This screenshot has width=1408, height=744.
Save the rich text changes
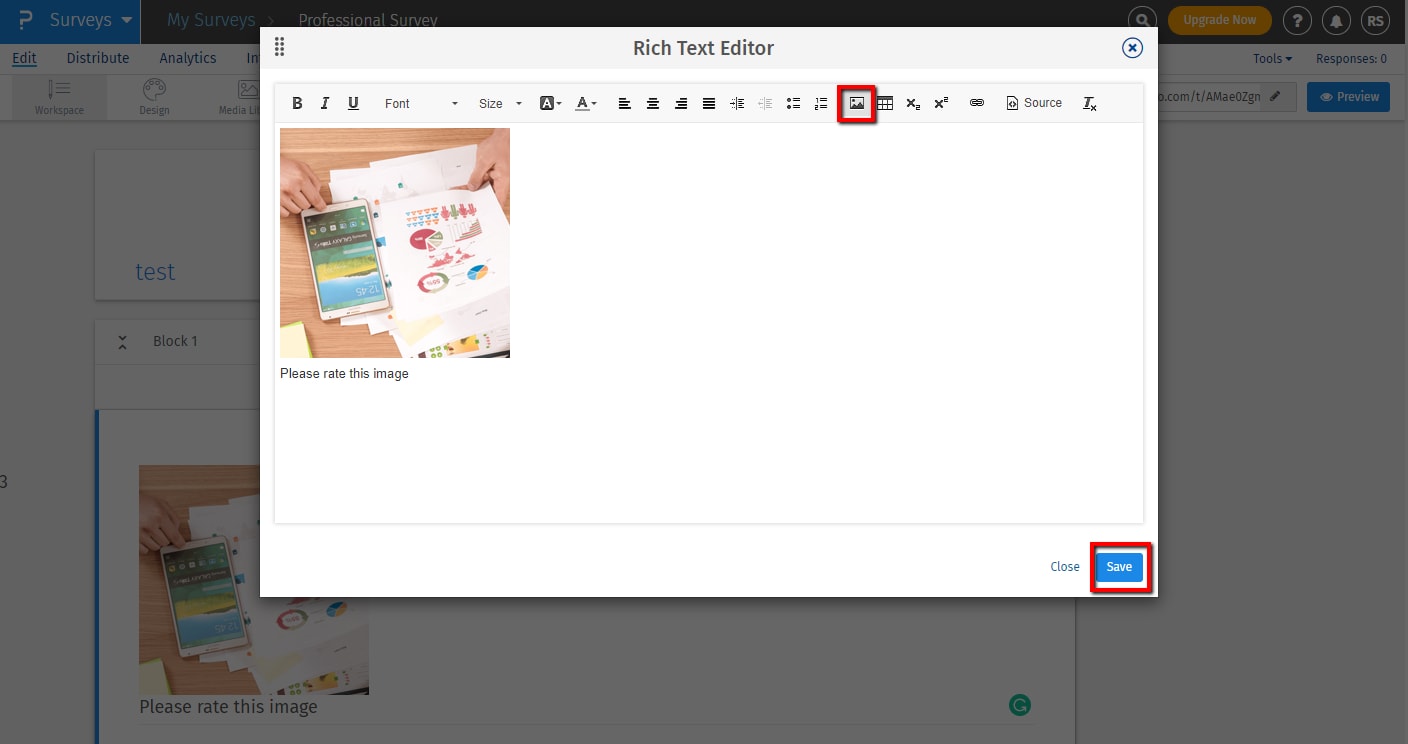(x=1119, y=567)
